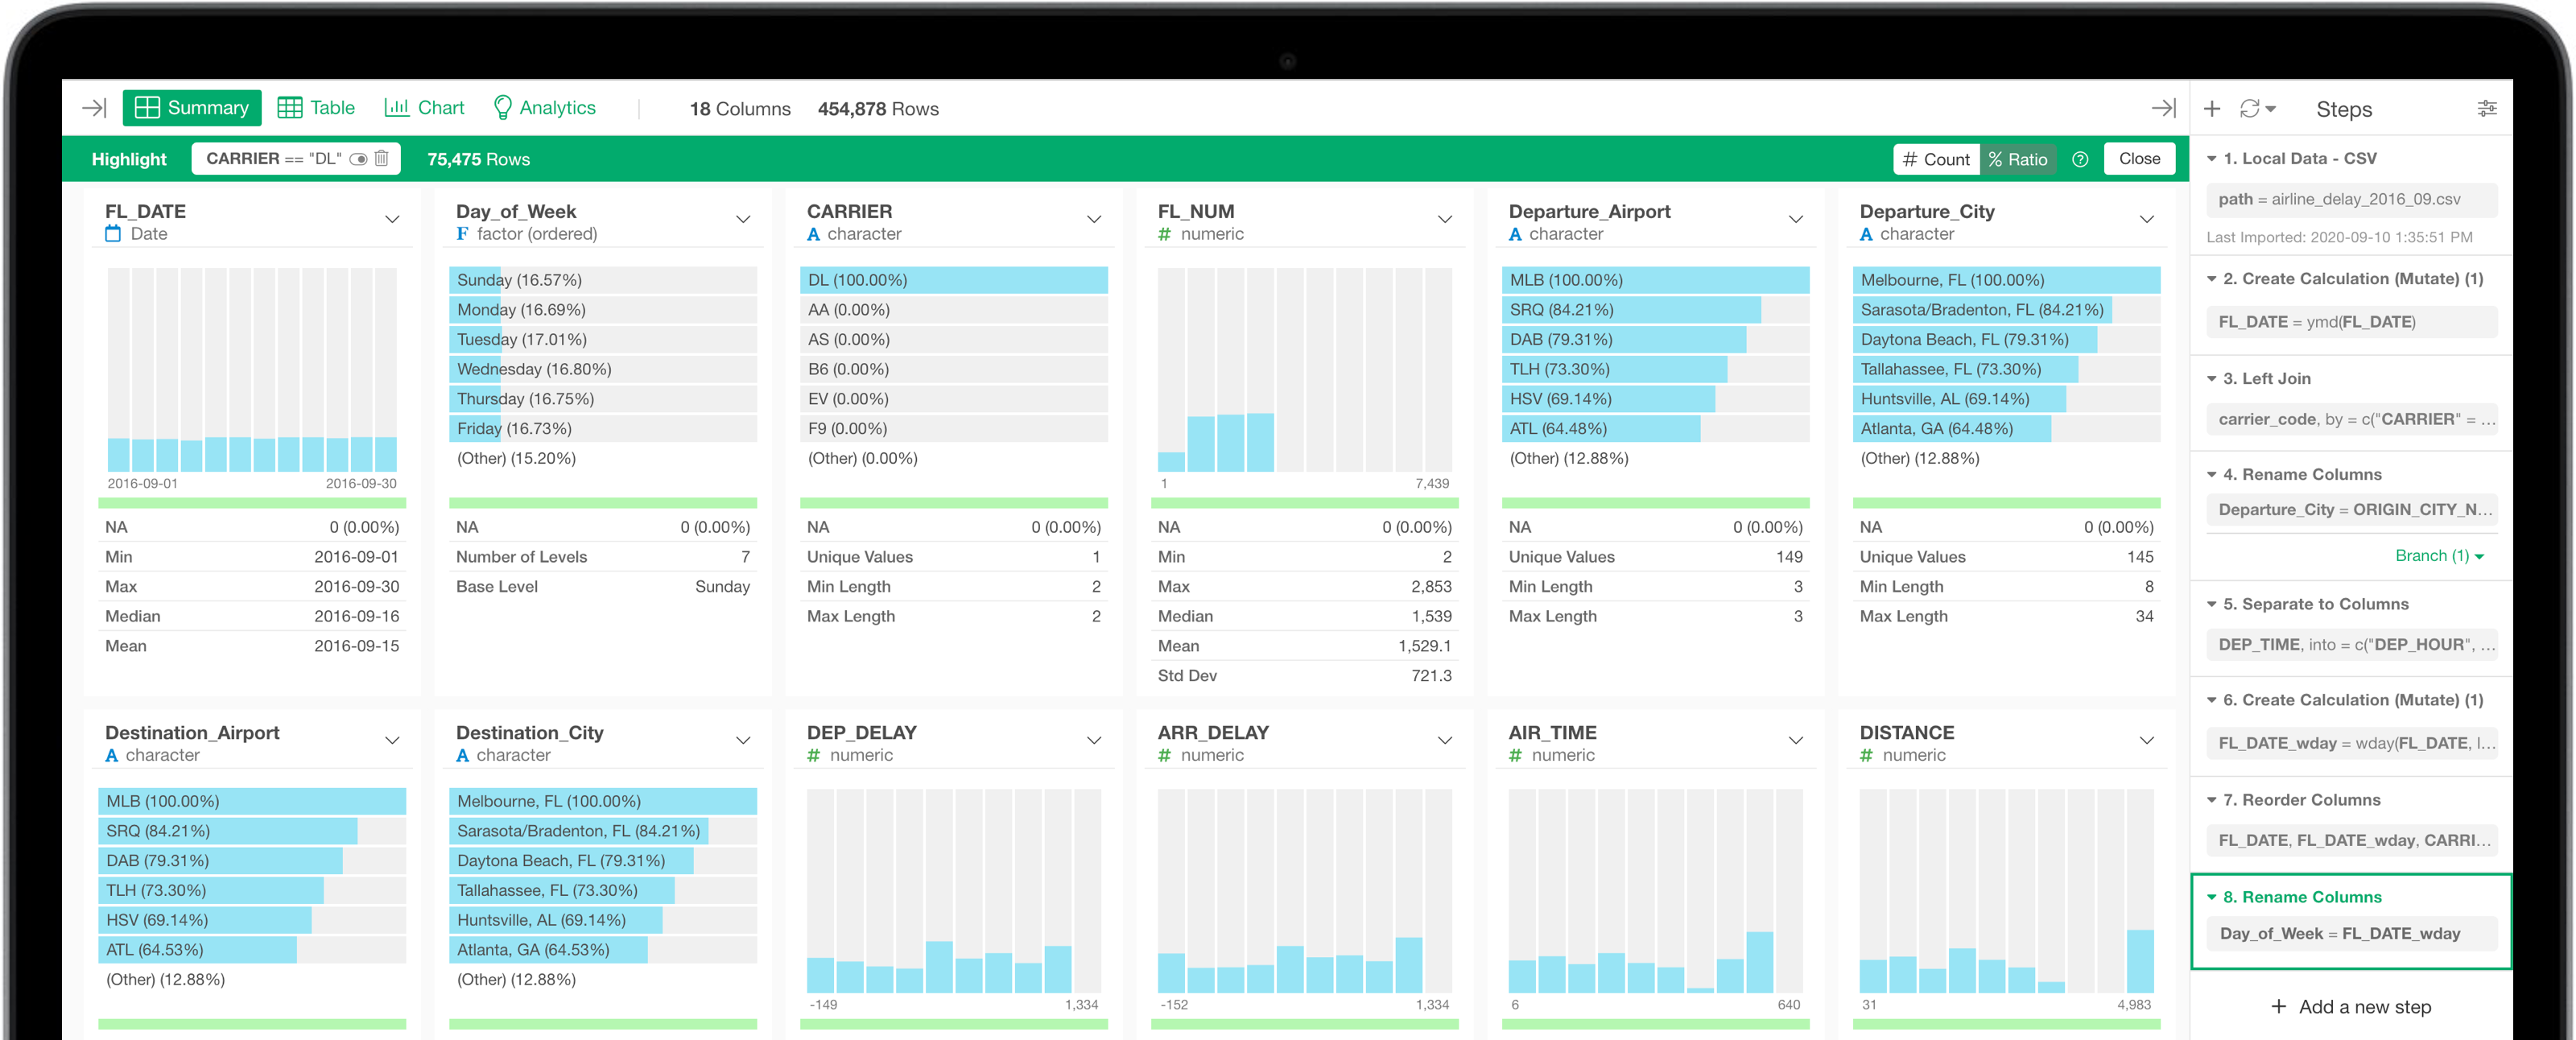Select the DL (100.00%) carrier bar
2576x1040 pixels.
953,280
